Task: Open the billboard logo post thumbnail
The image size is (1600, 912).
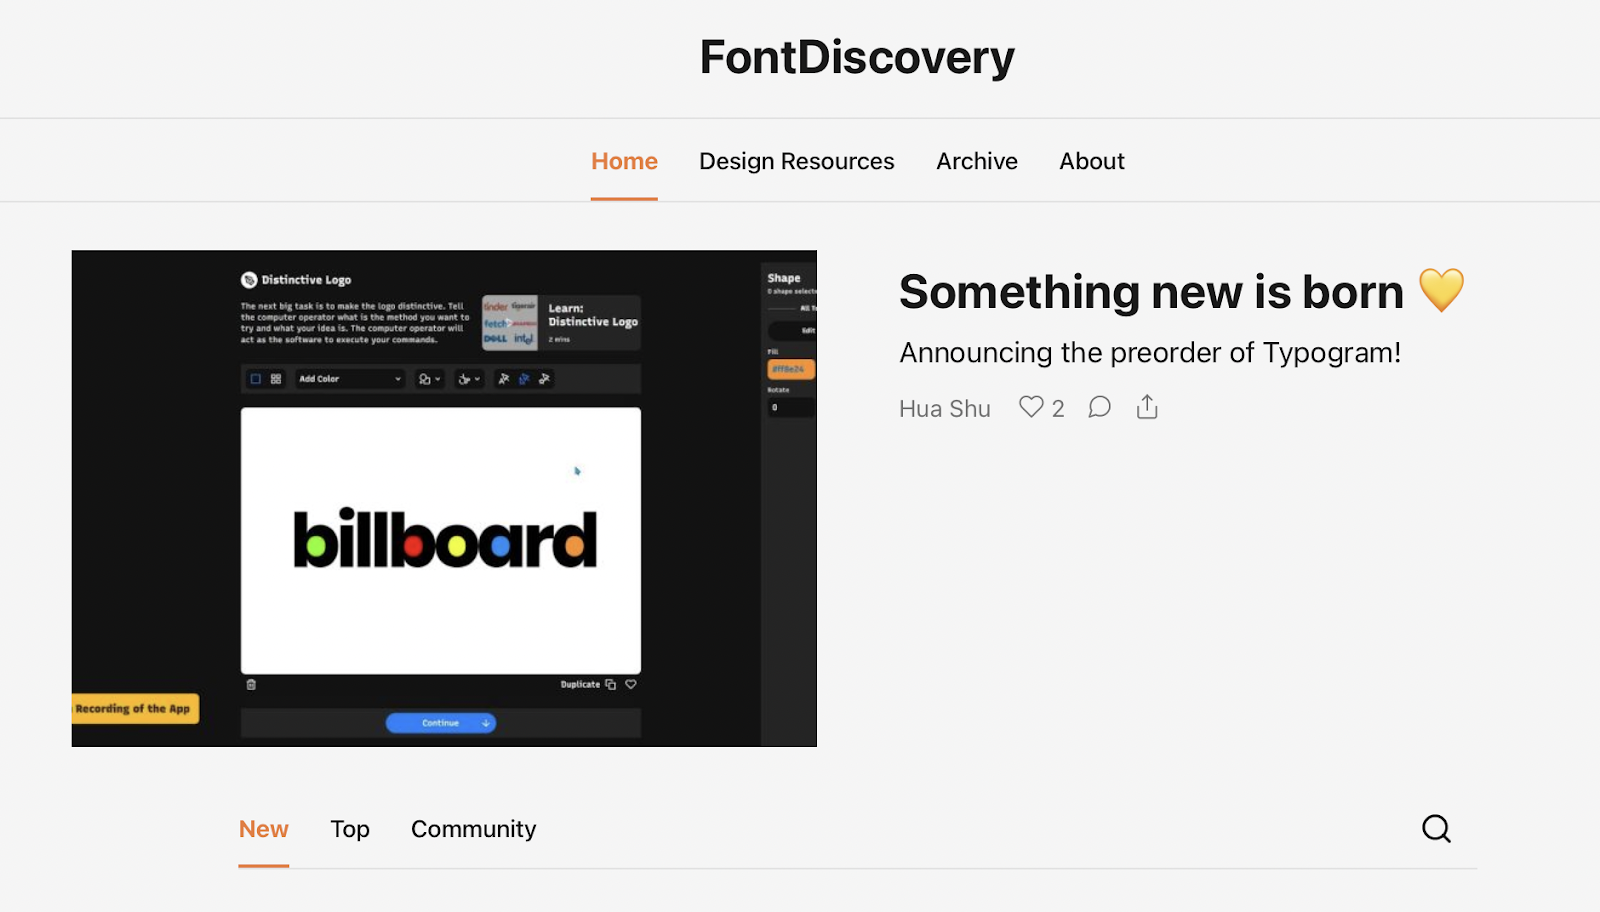Action: pyautogui.click(x=444, y=498)
